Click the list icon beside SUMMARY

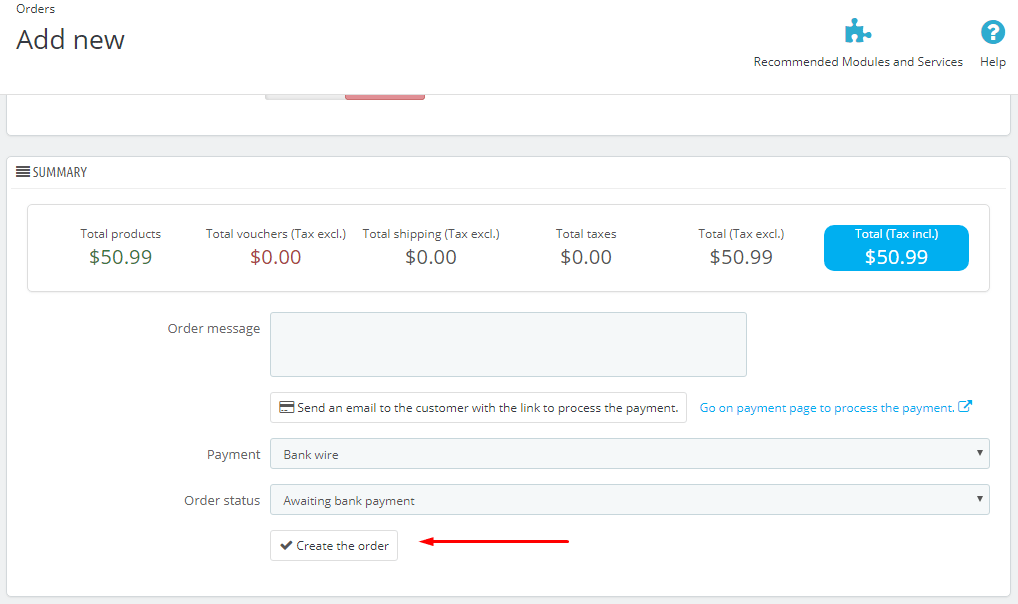tap(22, 172)
